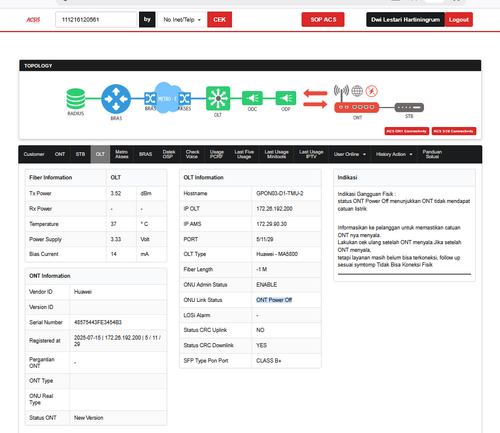Viewport: 500px width, 433px height.
Task: Click the green ODP icon
Action: click(286, 98)
